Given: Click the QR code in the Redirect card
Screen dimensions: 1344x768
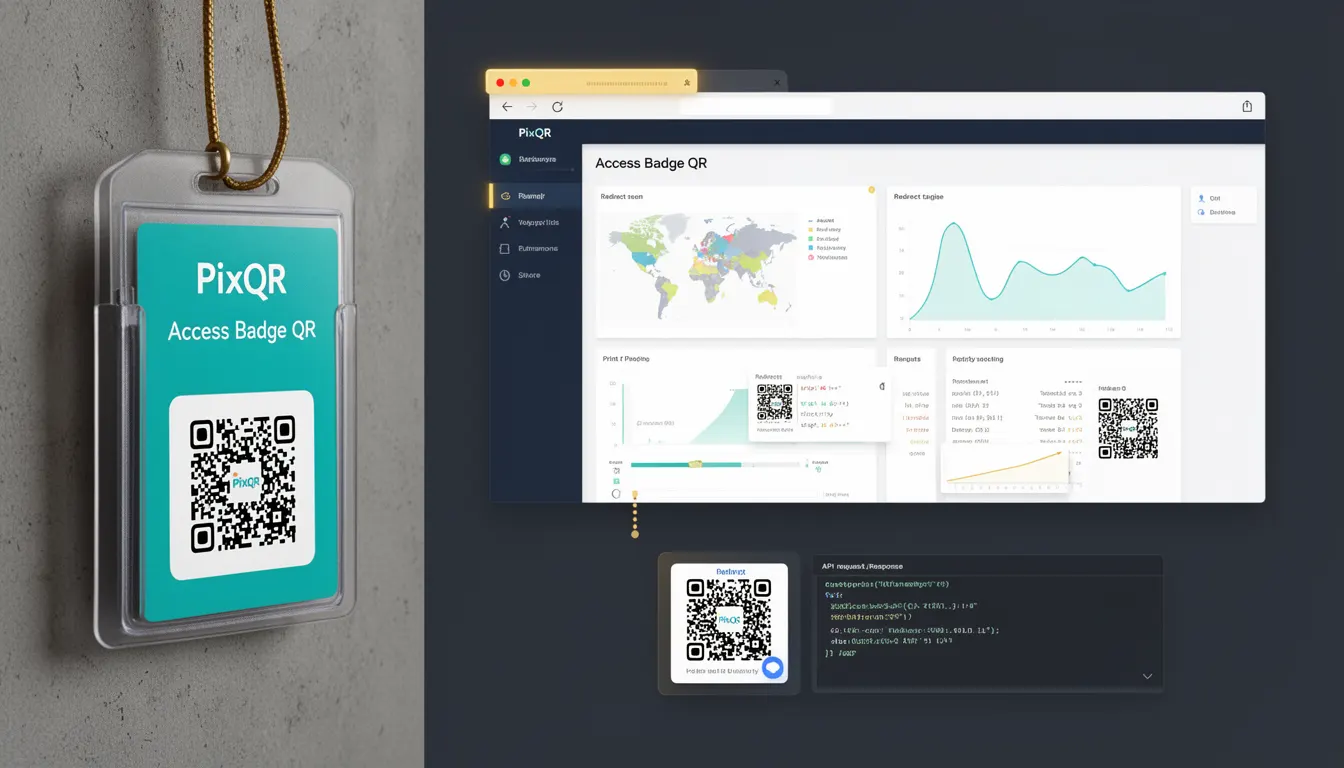Looking at the screenshot, I should [728, 620].
